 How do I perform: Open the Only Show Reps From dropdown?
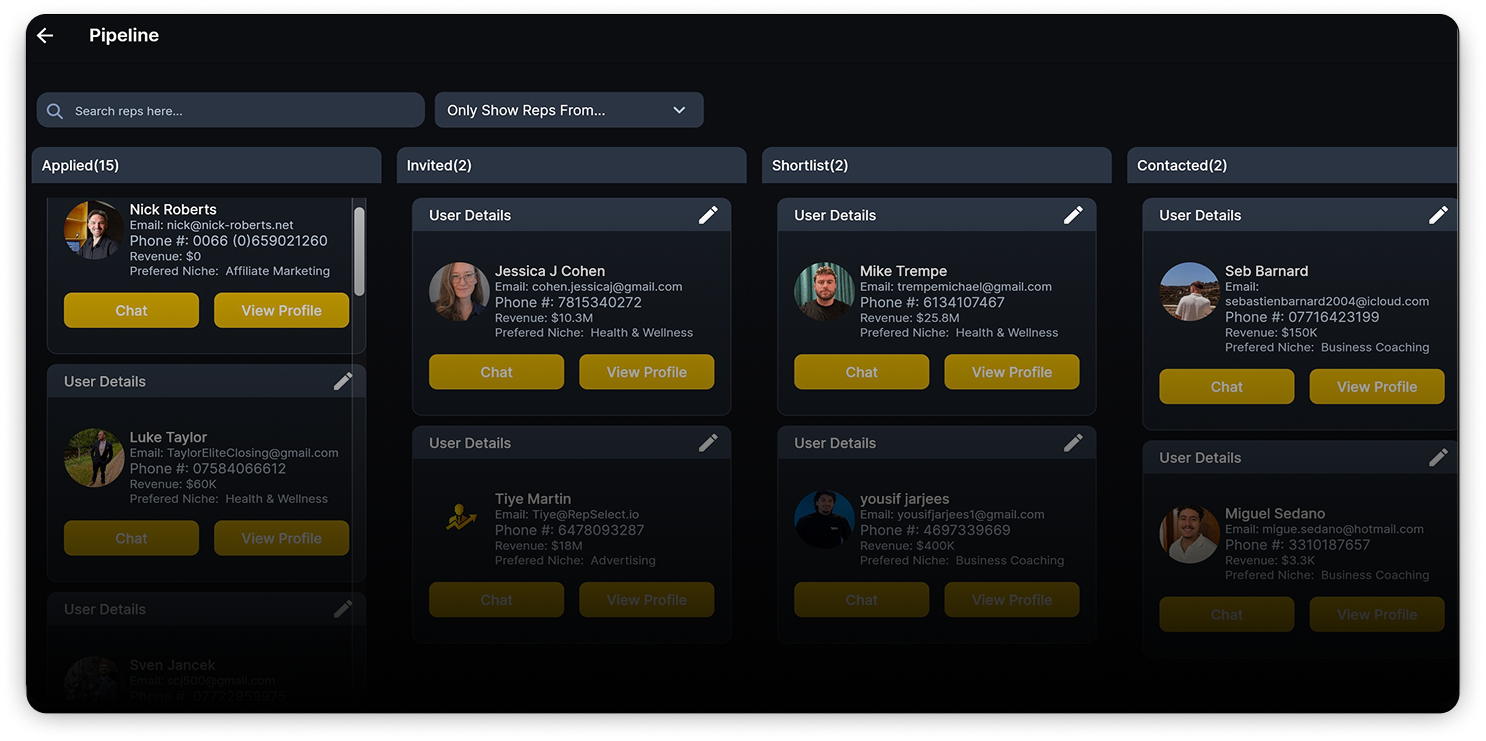(x=569, y=110)
